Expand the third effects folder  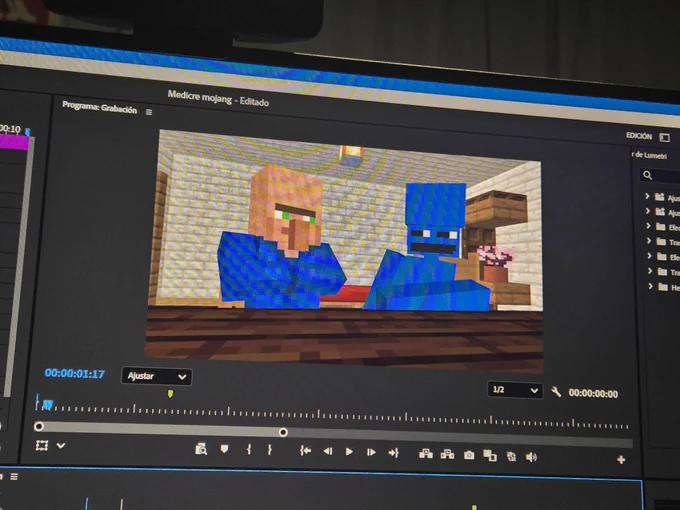coord(648,226)
